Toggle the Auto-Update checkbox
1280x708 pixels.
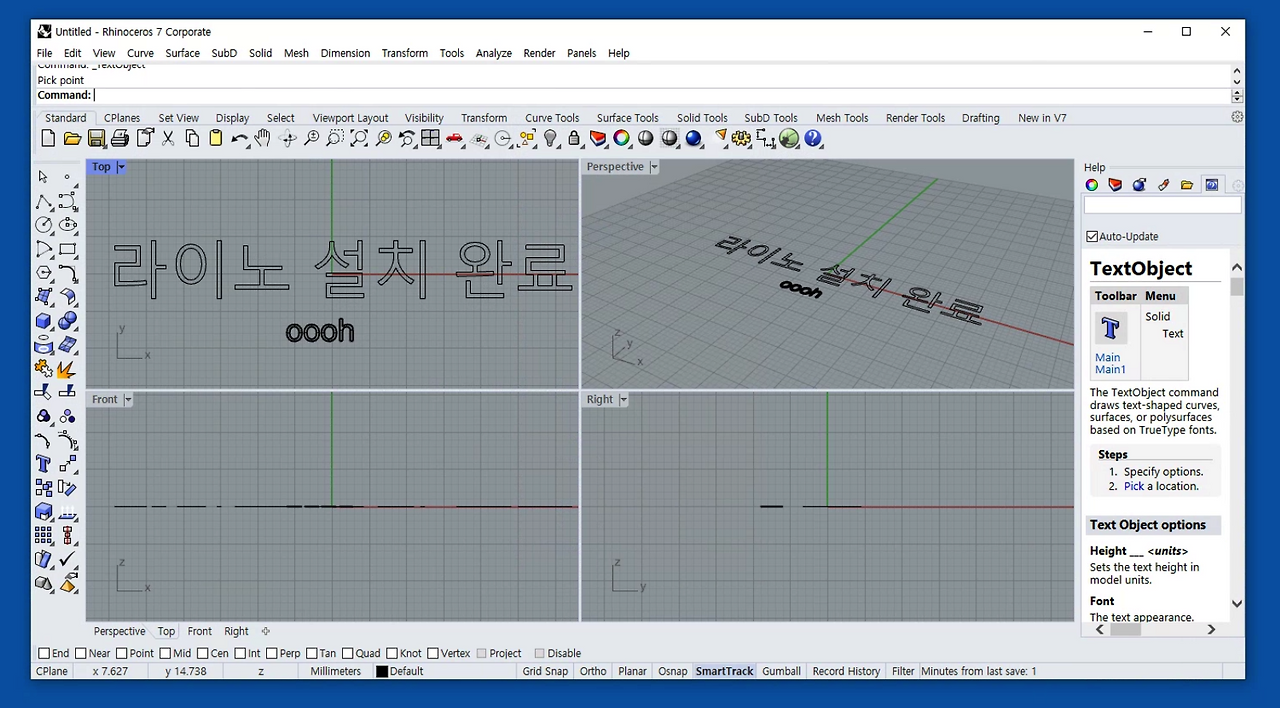(1092, 236)
